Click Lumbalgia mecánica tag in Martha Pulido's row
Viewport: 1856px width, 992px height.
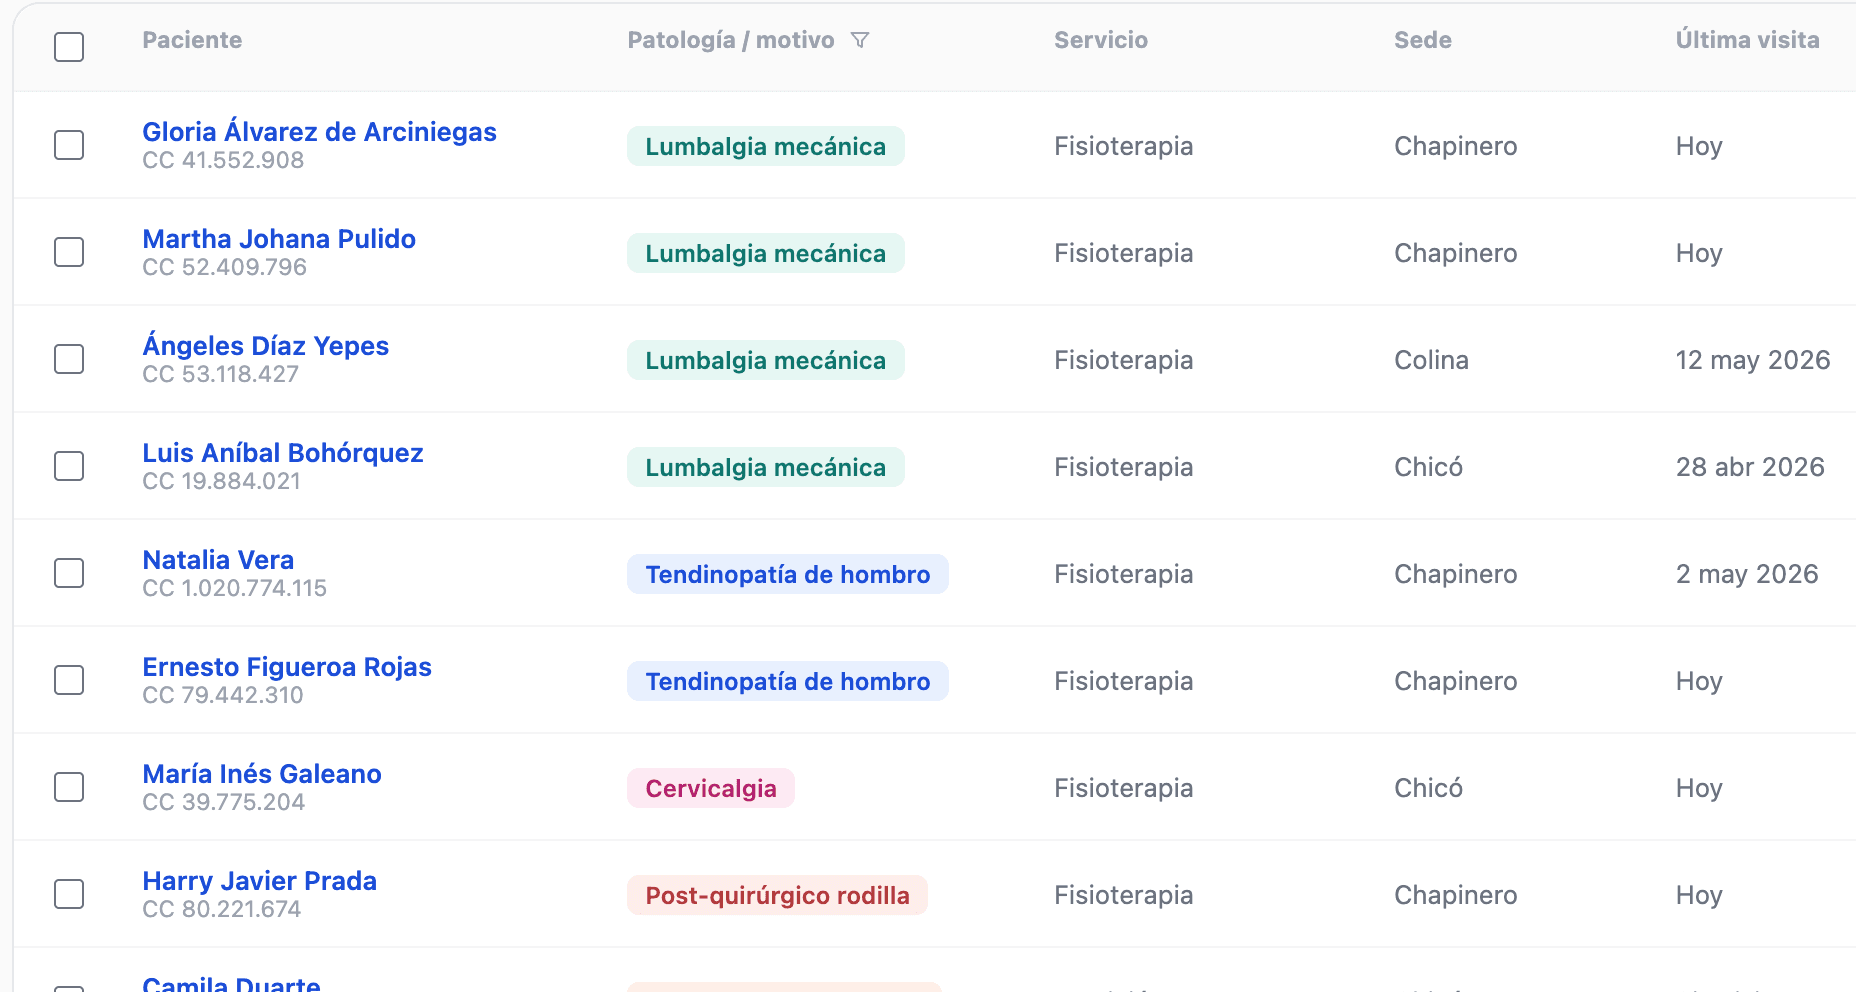click(x=766, y=253)
